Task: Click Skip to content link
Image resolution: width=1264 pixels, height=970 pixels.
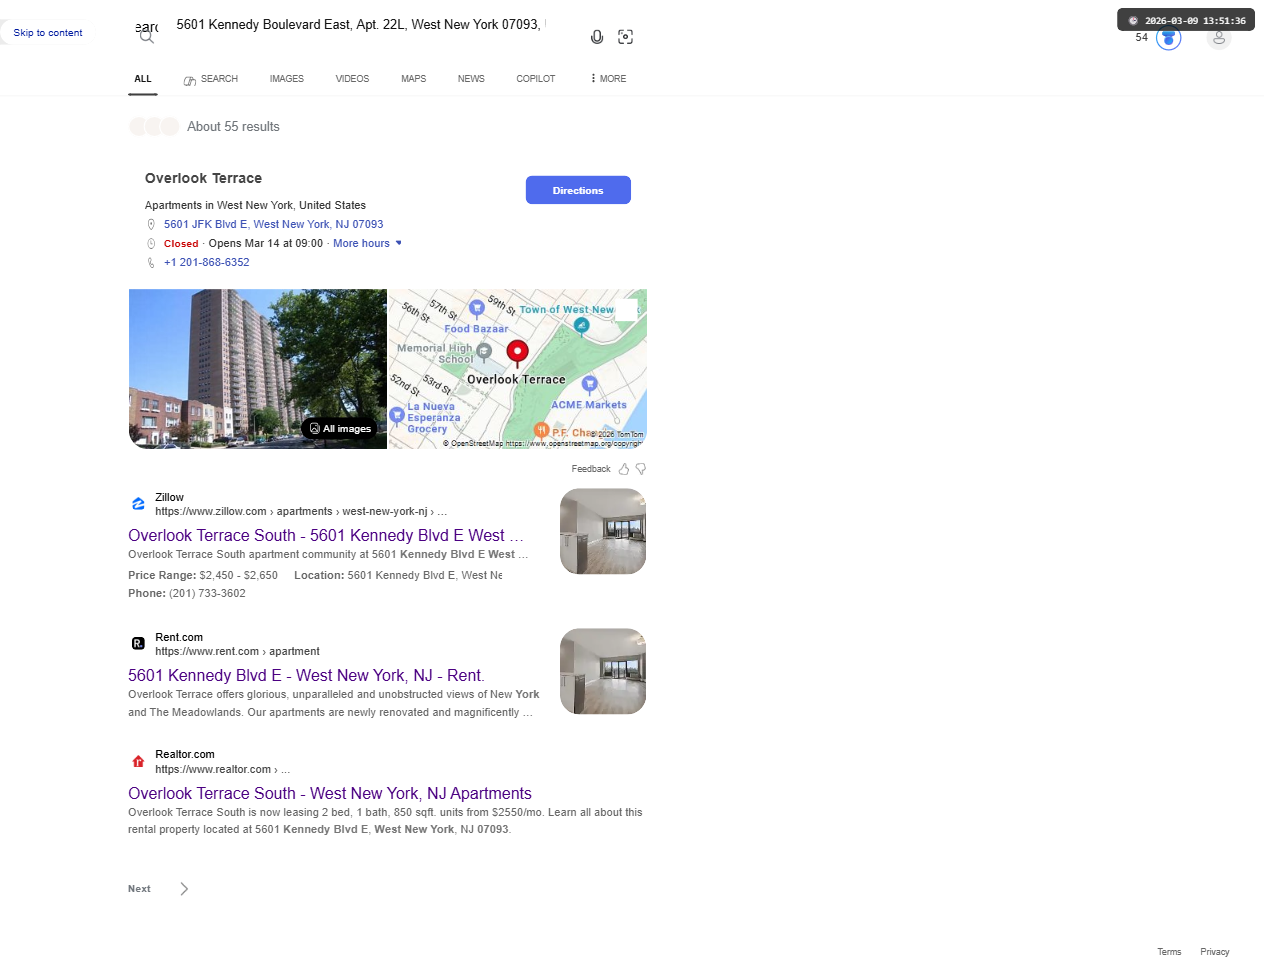Action: coord(48,33)
